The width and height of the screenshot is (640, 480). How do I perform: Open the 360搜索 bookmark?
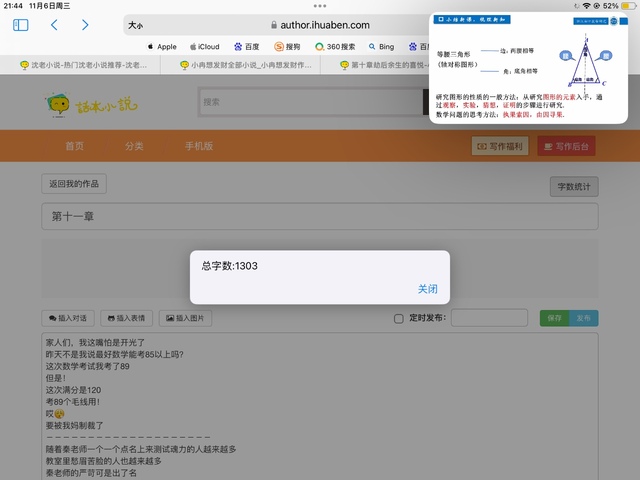[335, 46]
